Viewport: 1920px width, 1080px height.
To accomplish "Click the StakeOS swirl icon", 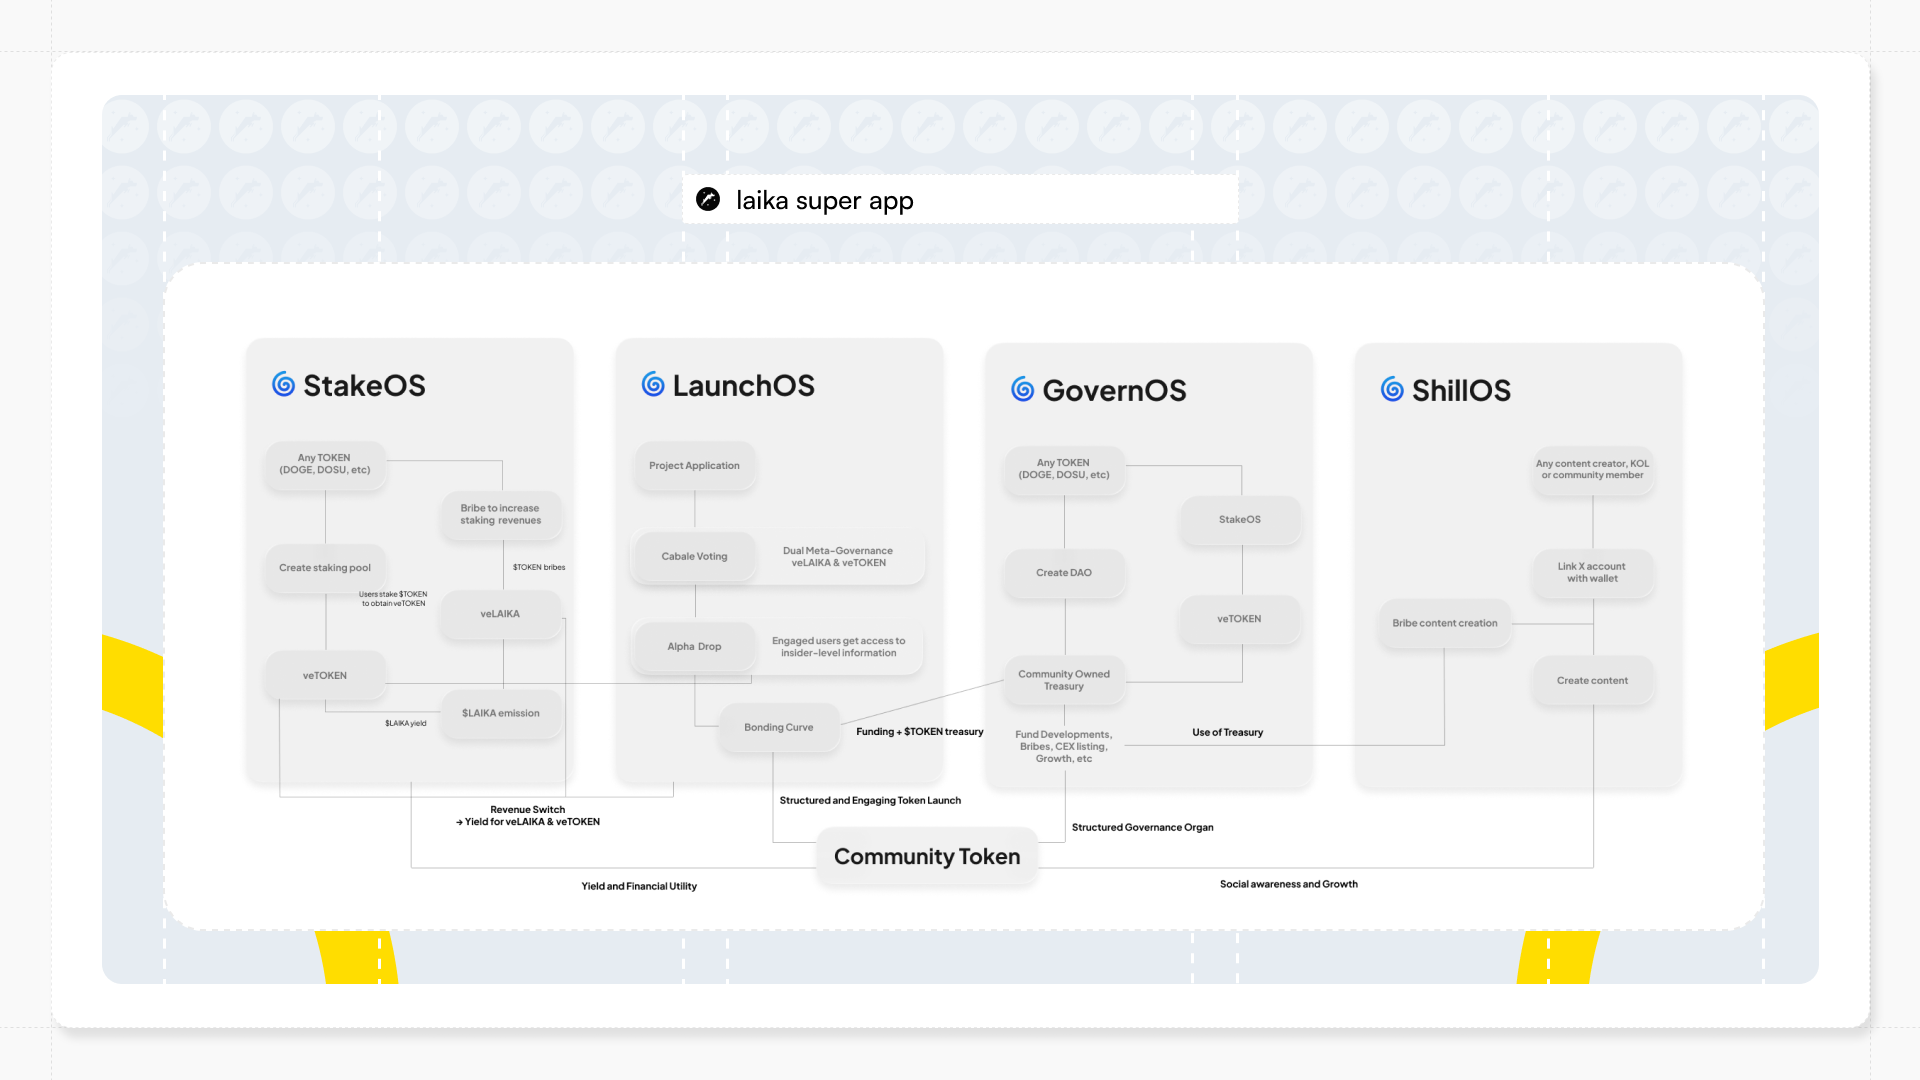I will point(284,385).
